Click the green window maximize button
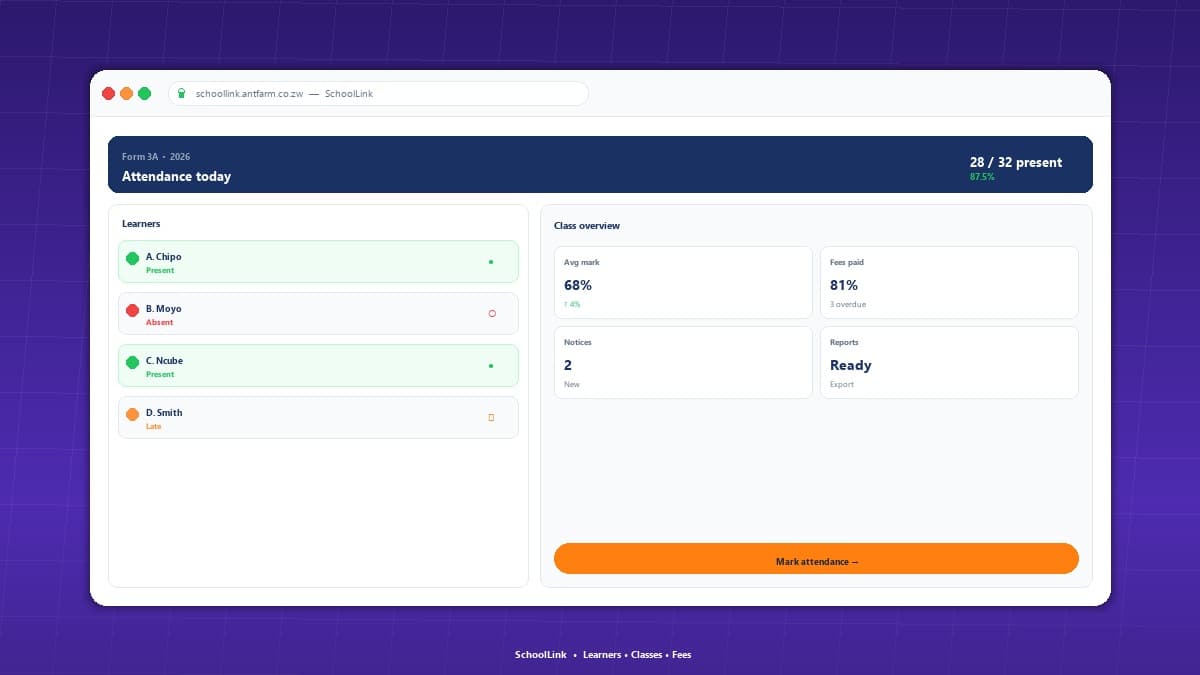1200x675 pixels. pos(144,94)
